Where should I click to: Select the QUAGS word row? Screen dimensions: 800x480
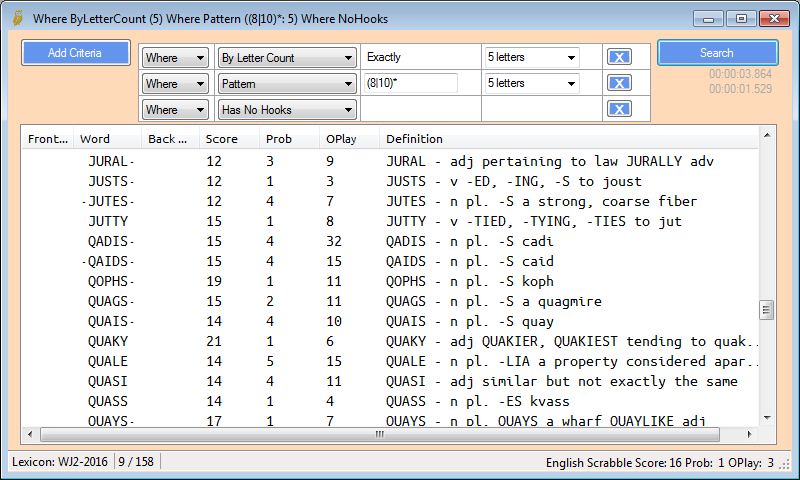click(x=390, y=301)
